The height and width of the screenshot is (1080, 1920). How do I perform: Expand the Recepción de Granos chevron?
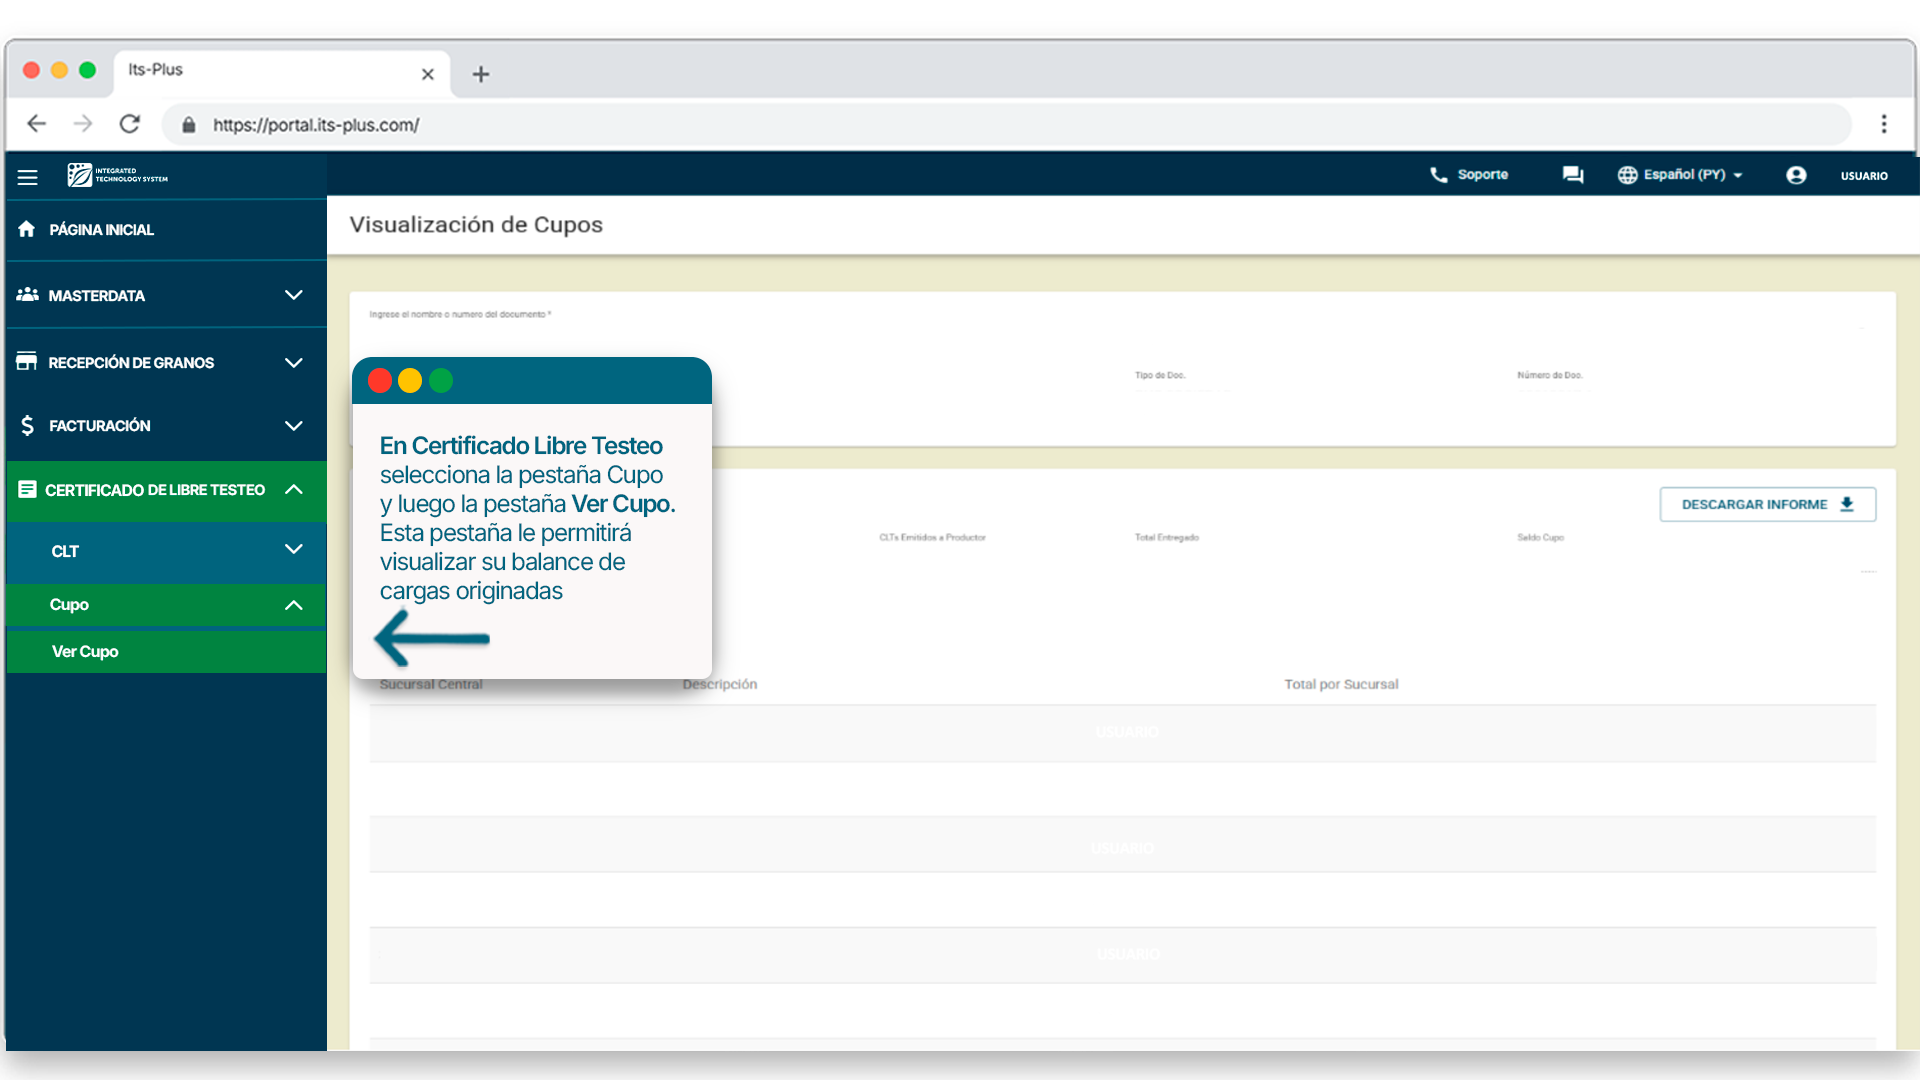[x=293, y=362]
